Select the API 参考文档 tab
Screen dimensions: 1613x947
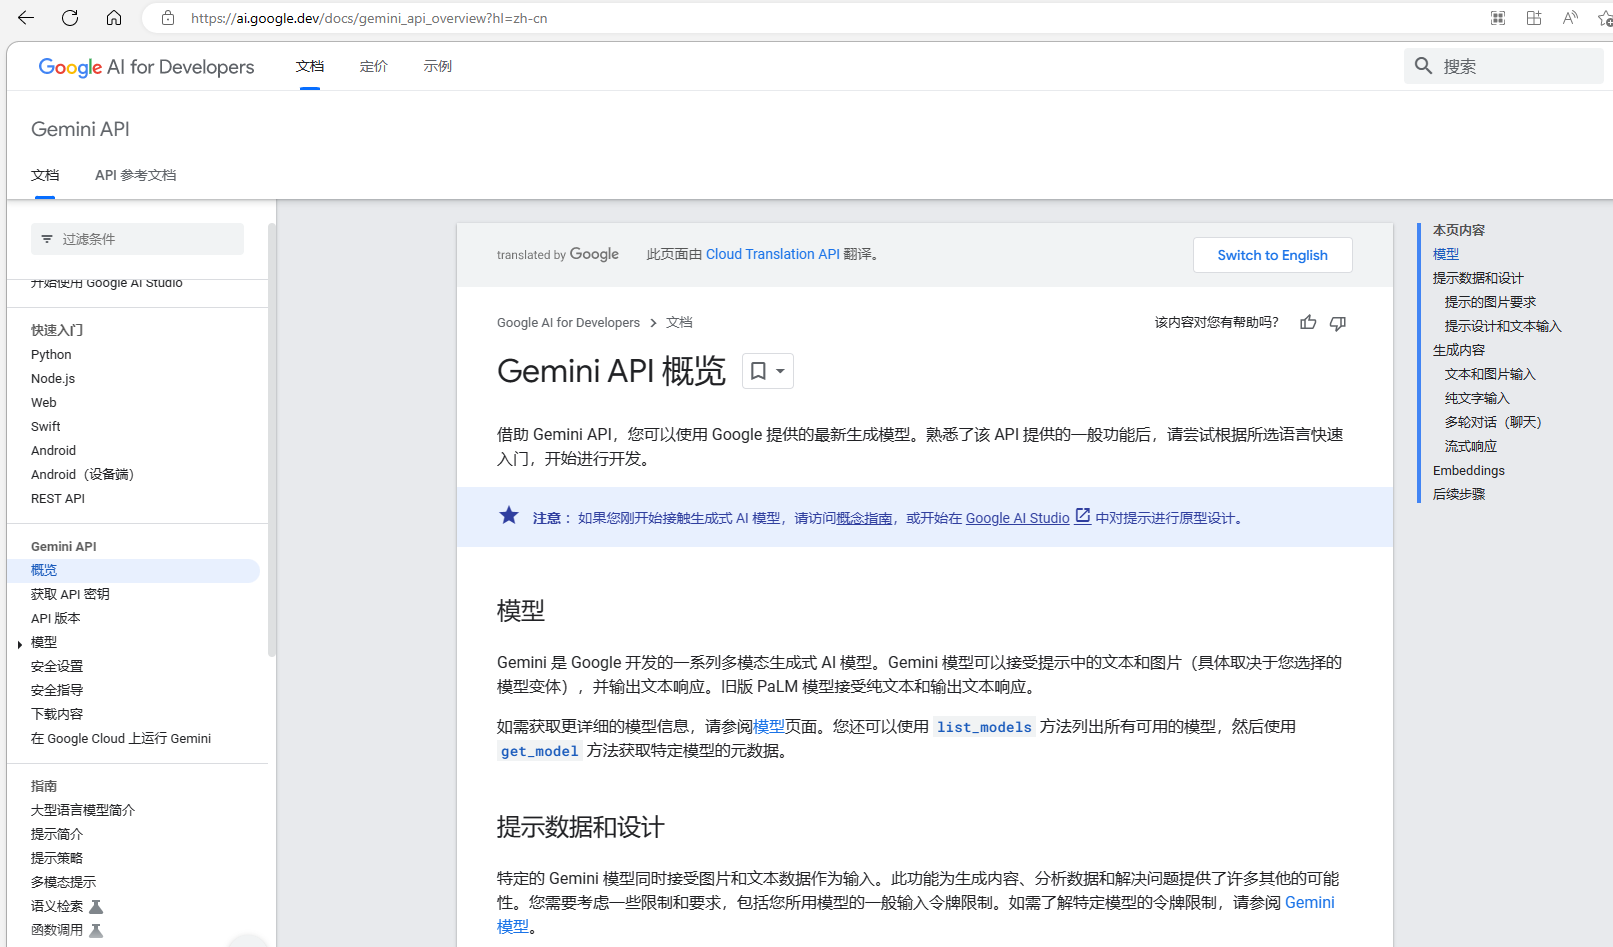(136, 175)
